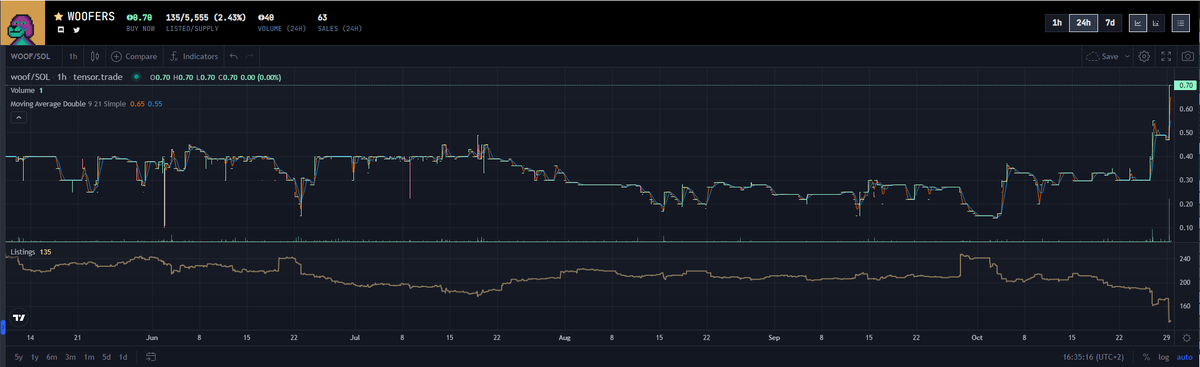The width and height of the screenshot is (1200, 367).
Task: Open the time axis settings gear
Action: pos(1186,339)
